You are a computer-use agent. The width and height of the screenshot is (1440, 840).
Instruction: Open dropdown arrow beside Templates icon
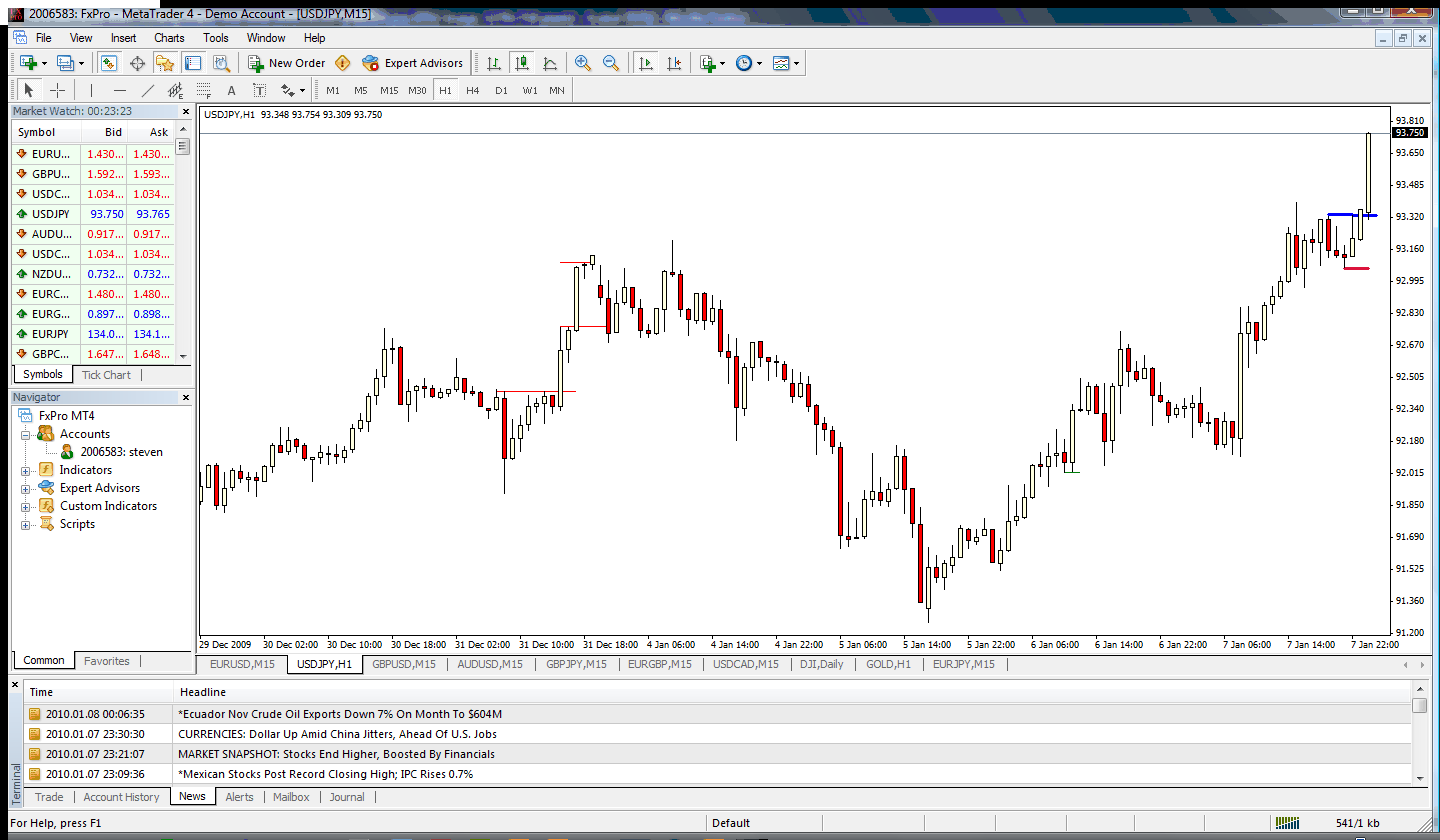[x=797, y=63]
